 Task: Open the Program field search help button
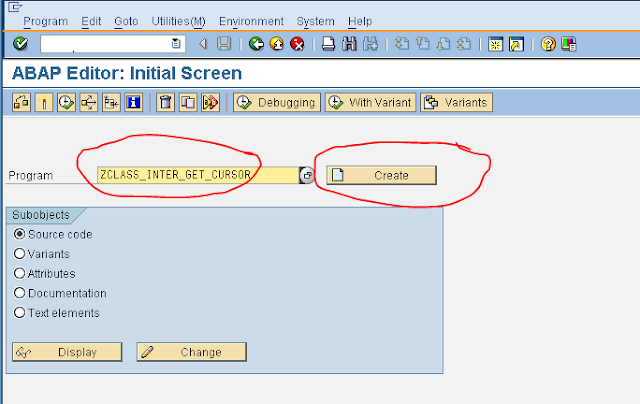tap(307, 175)
